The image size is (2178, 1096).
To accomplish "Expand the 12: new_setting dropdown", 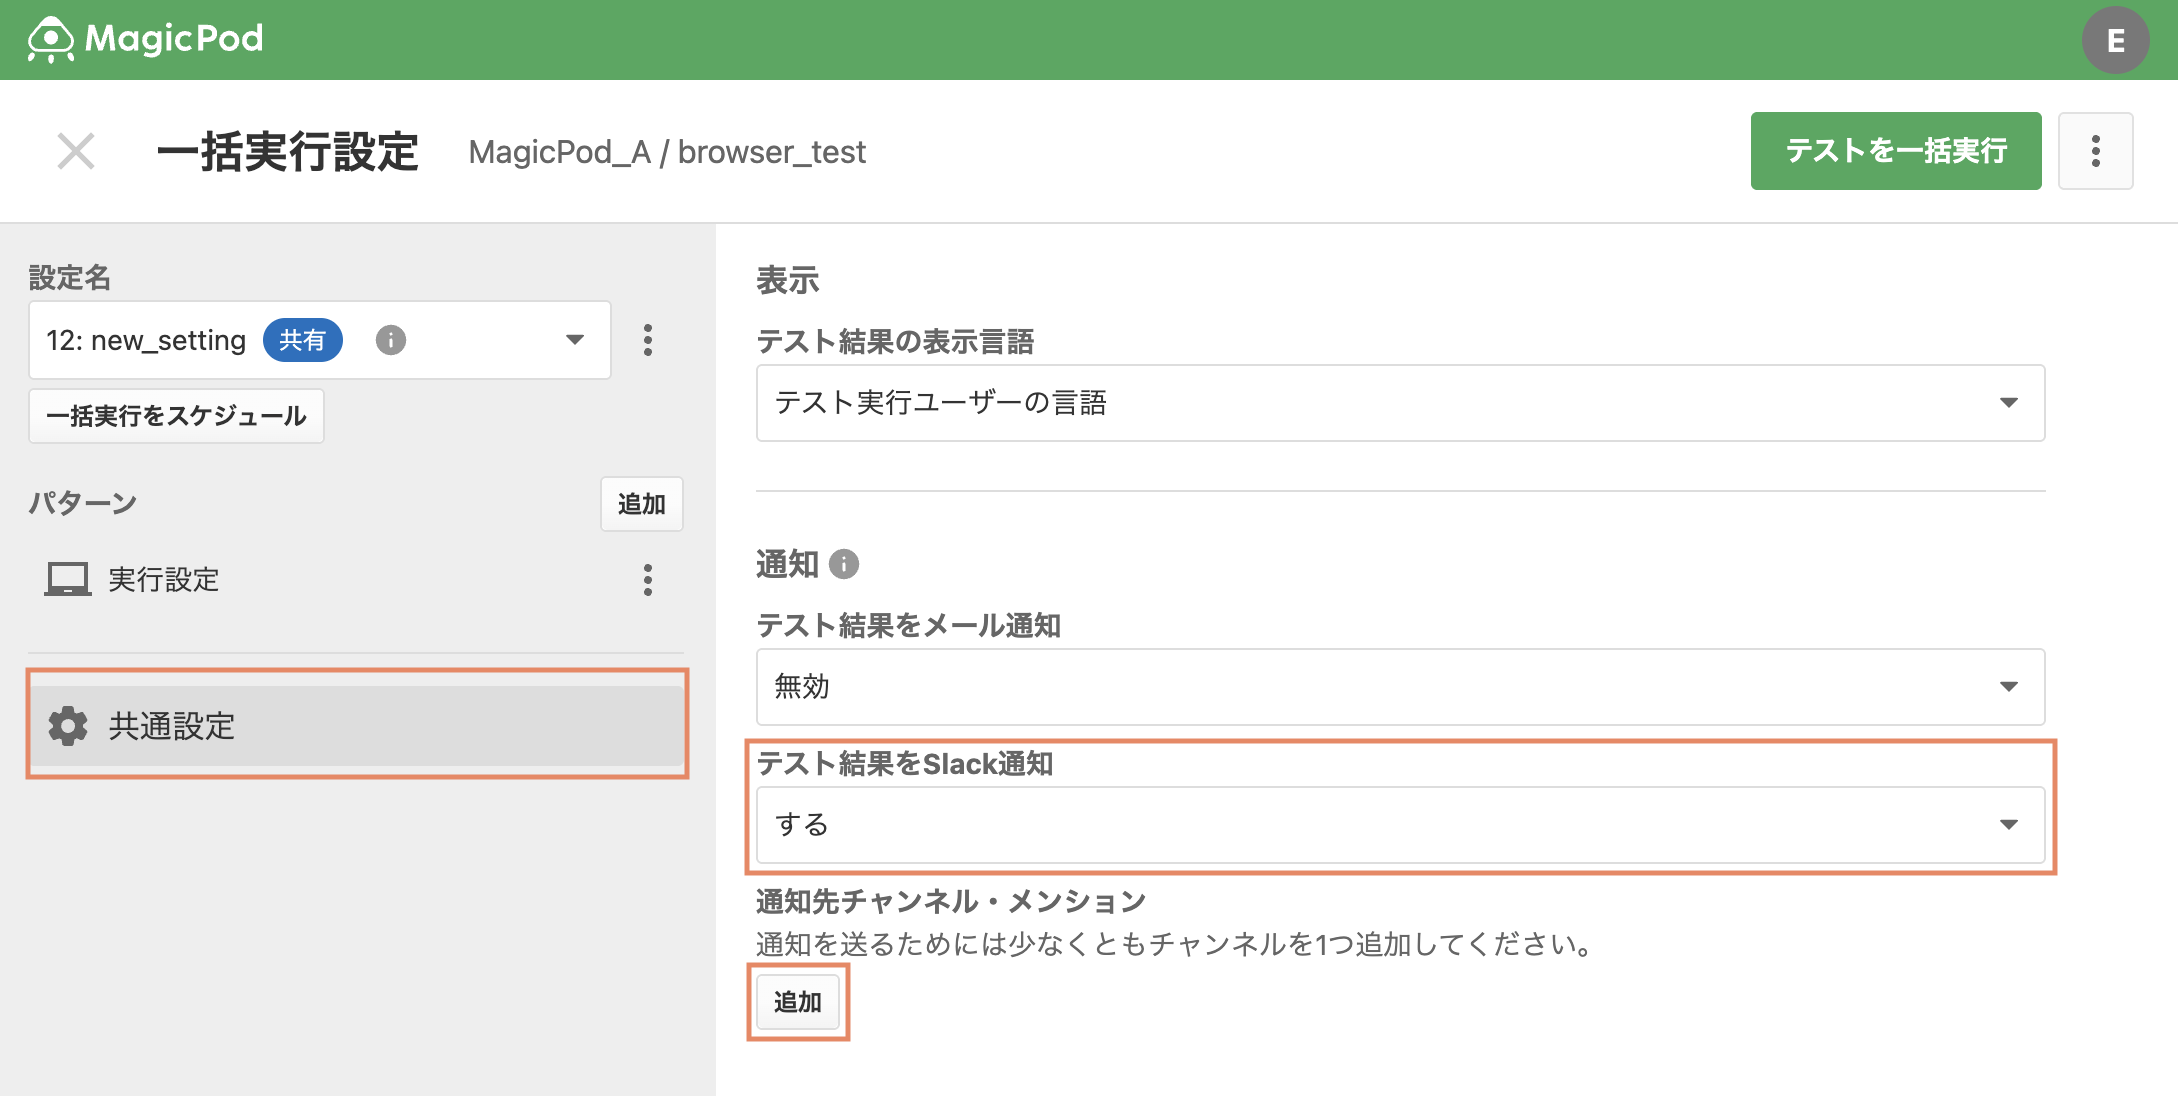I will [320, 340].
